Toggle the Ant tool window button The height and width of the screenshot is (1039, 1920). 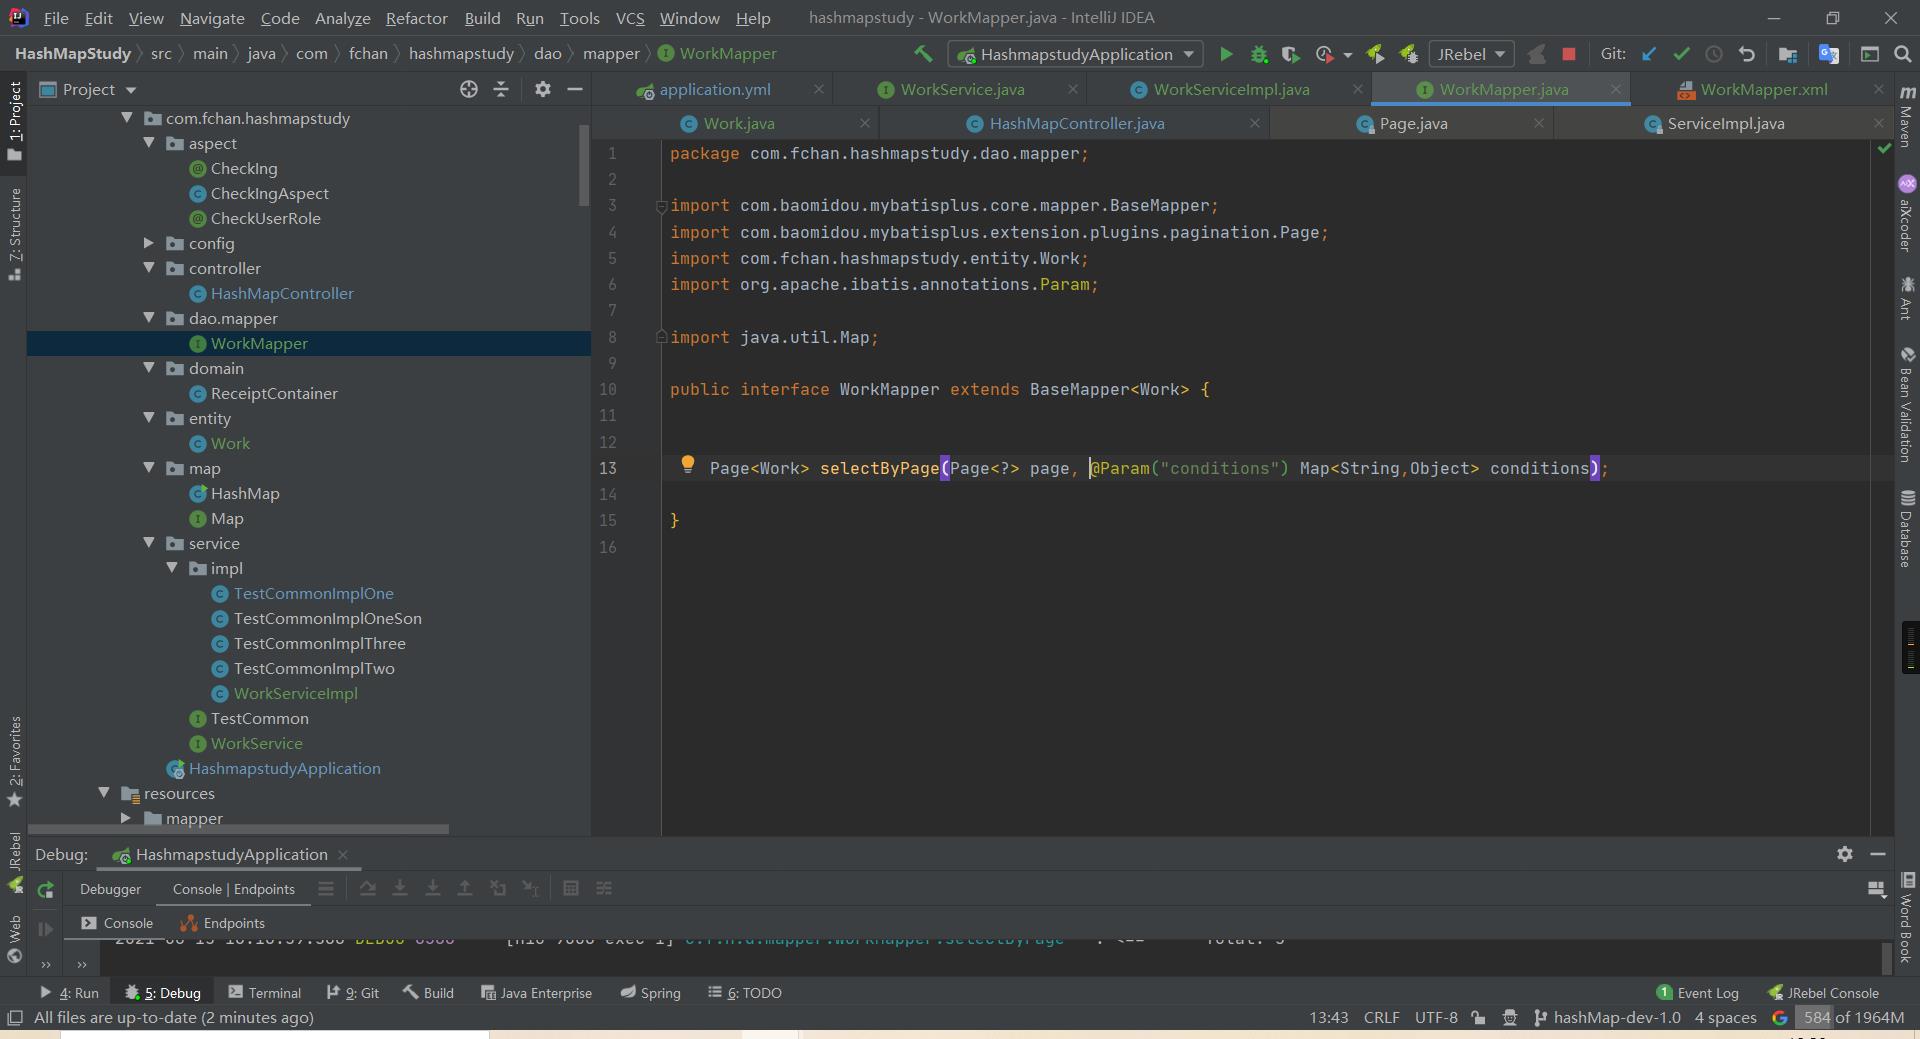click(1907, 299)
